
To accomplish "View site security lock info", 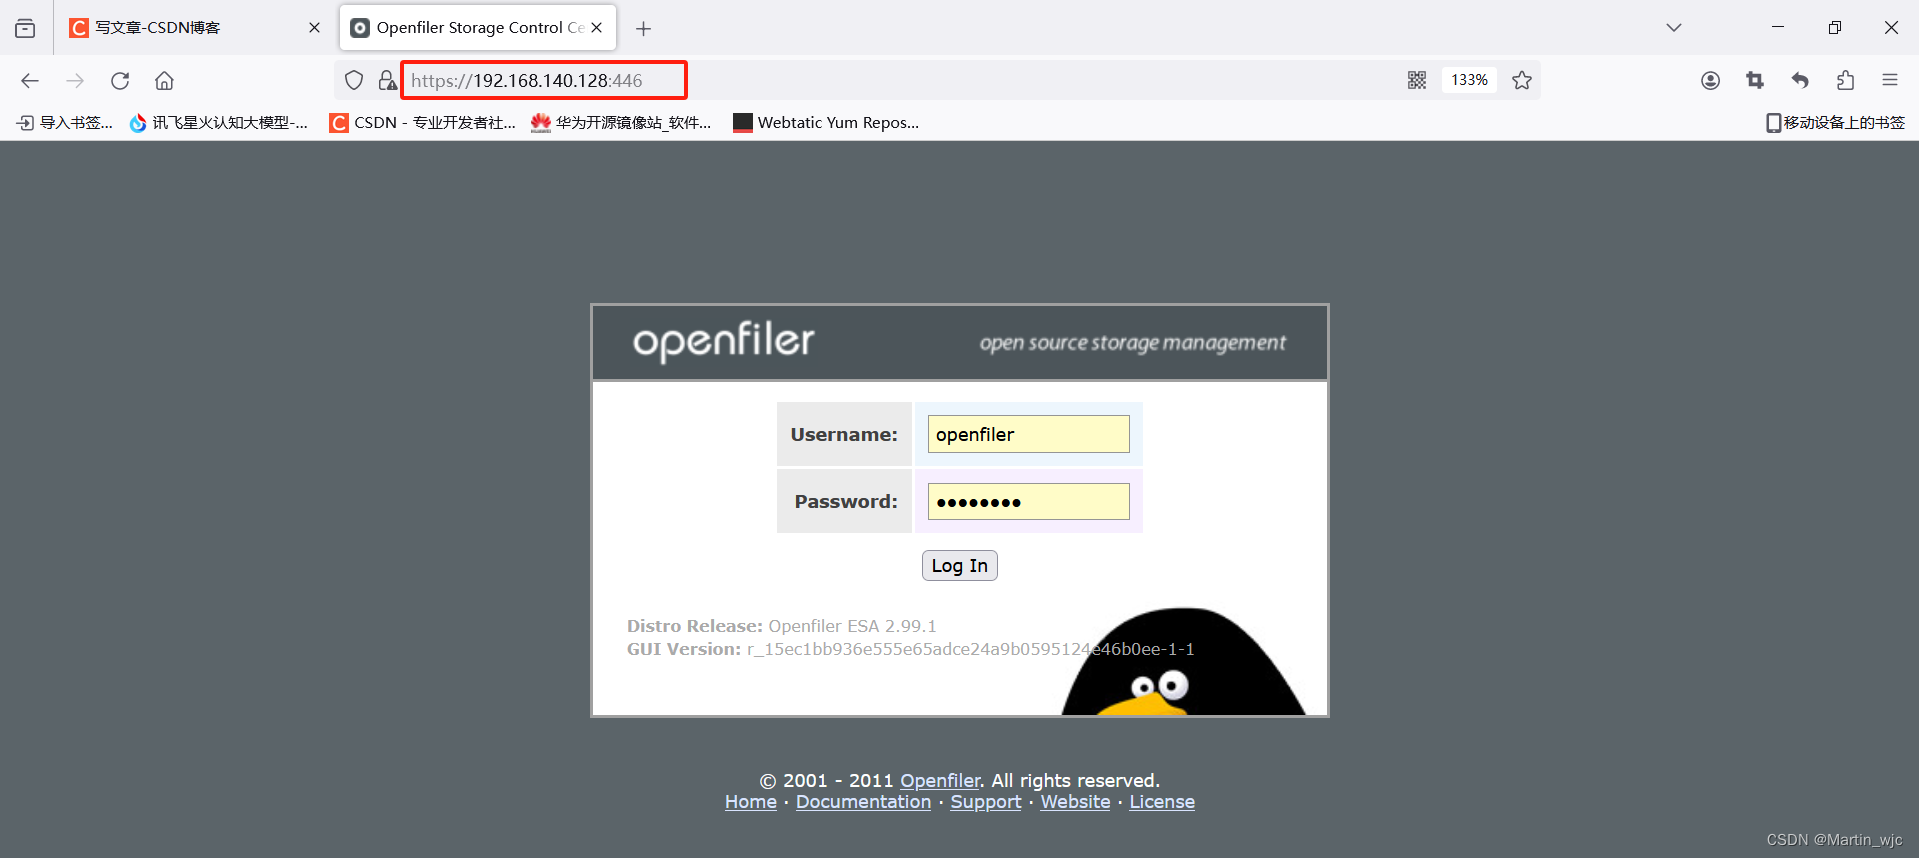I will [387, 80].
